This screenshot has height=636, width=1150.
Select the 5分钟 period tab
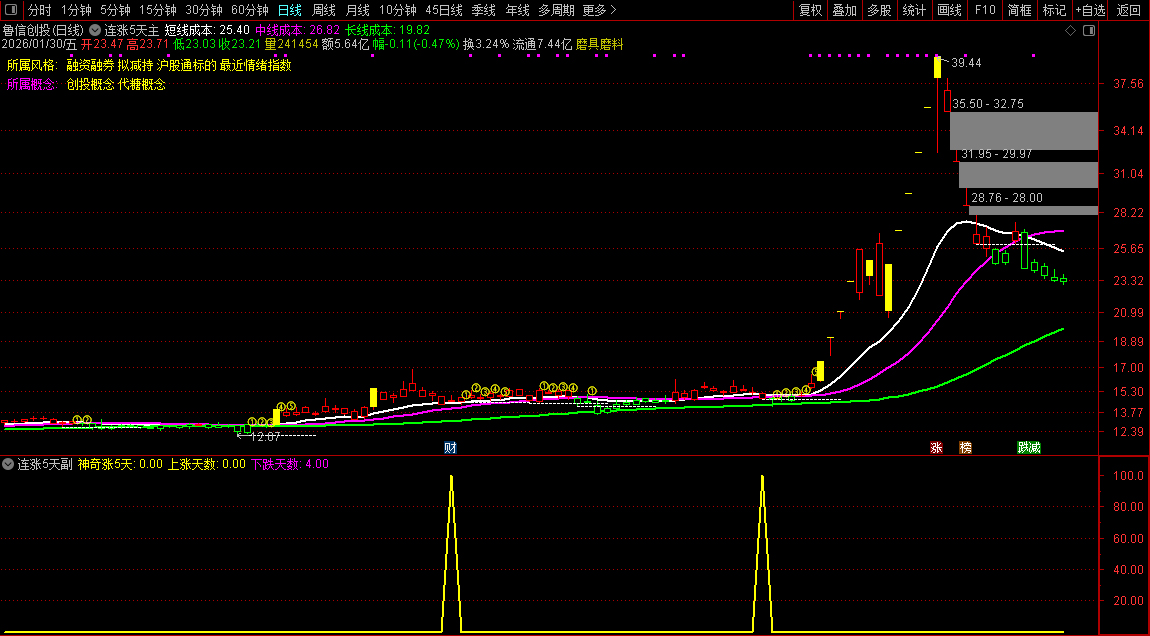pos(115,10)
